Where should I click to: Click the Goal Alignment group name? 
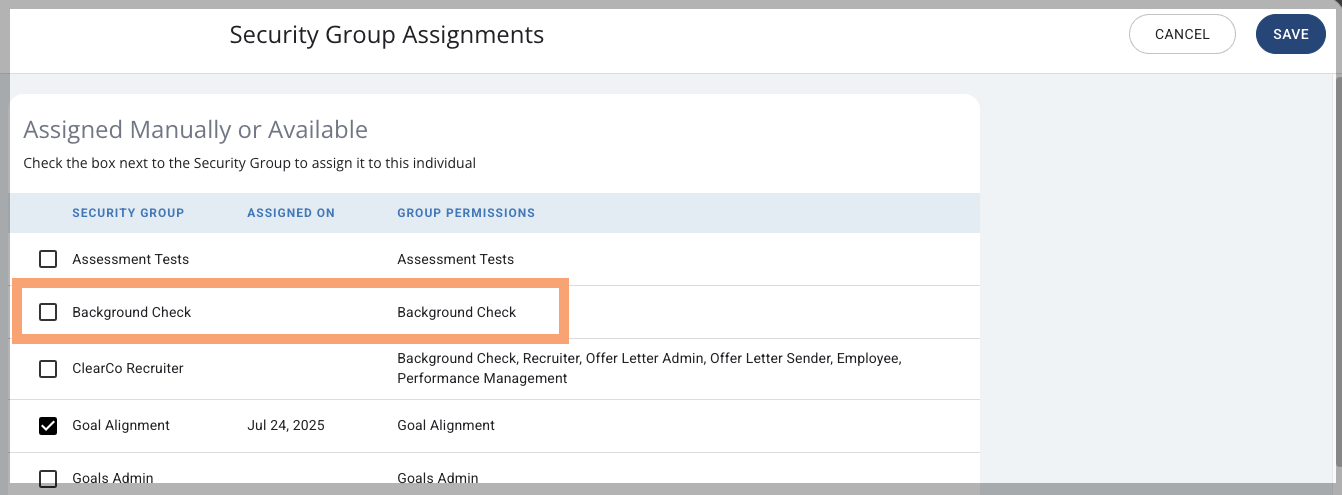point(121,425)
